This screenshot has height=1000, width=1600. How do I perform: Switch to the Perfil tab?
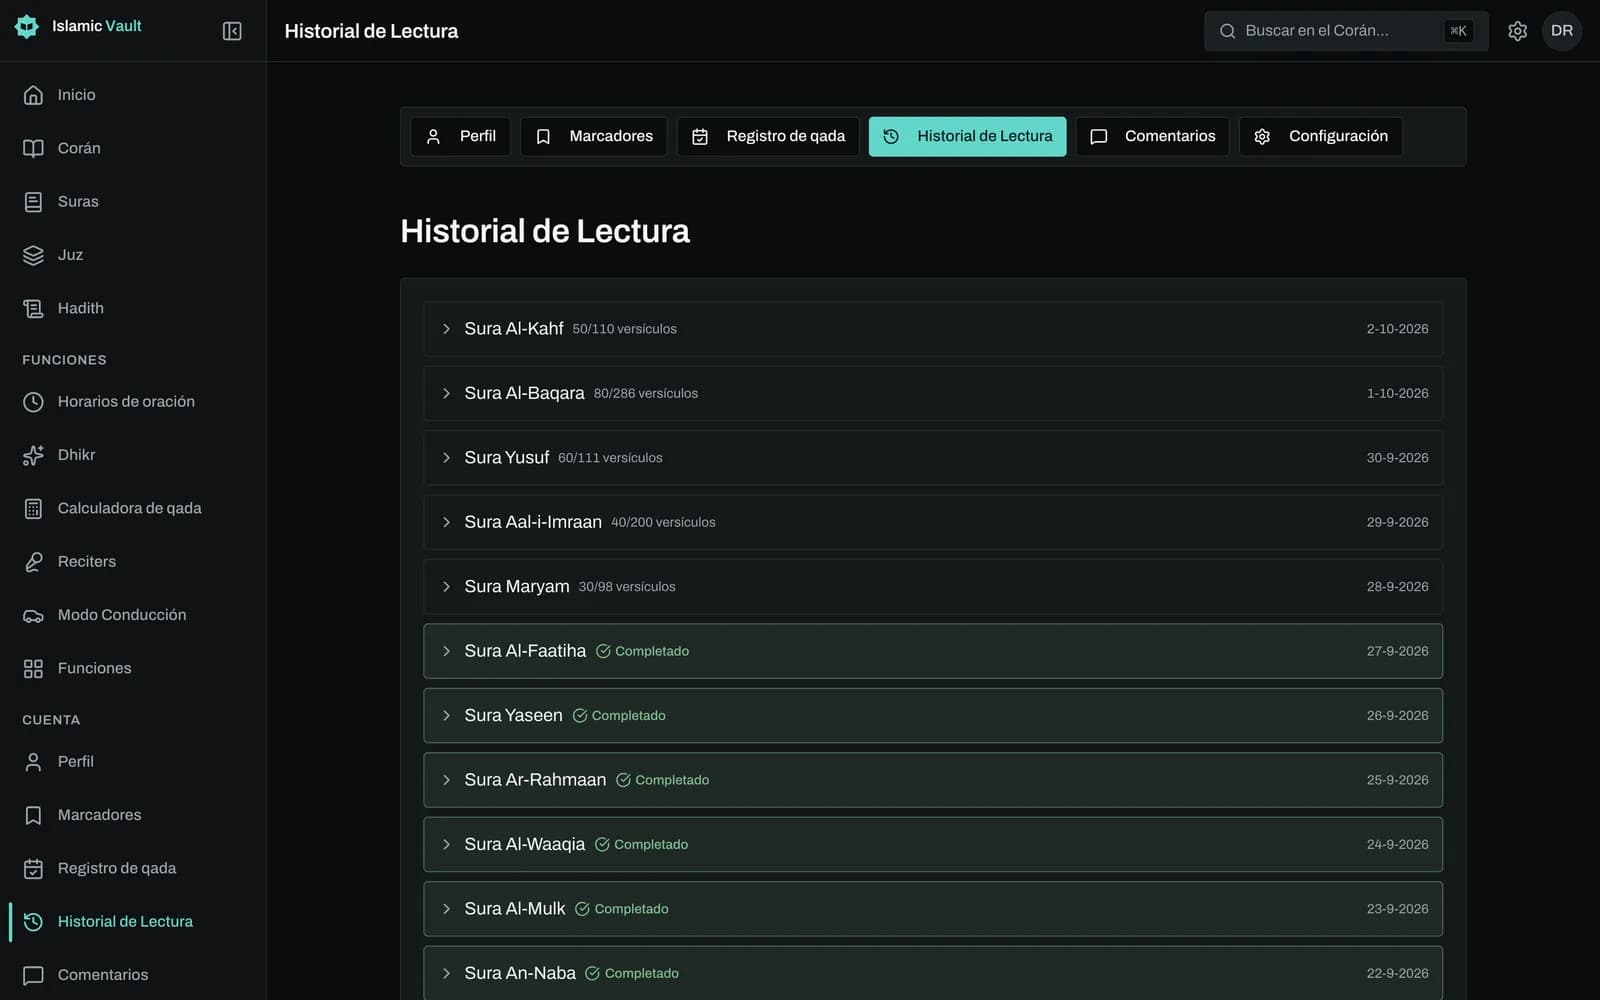(461, 136)
